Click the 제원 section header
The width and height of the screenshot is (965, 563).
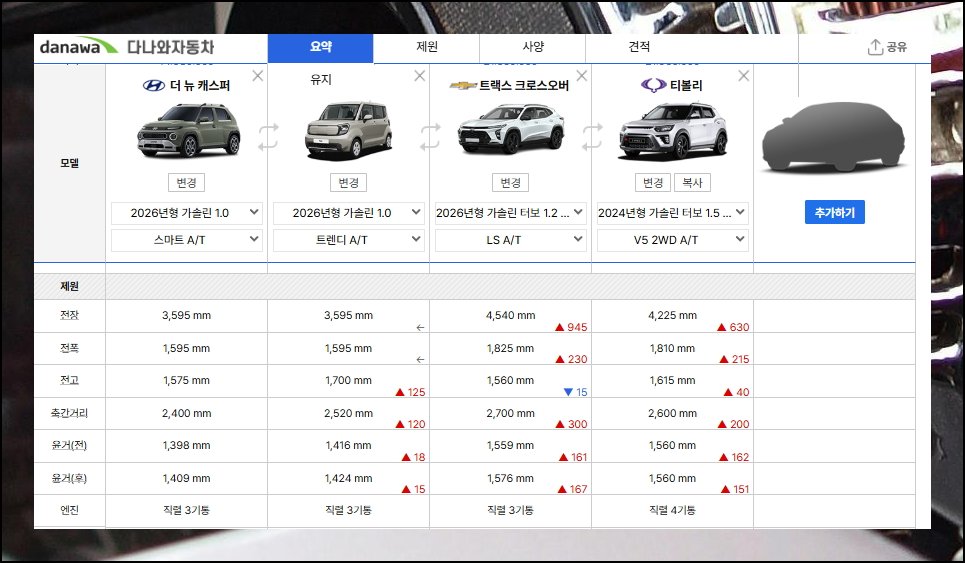coord(70,286)
